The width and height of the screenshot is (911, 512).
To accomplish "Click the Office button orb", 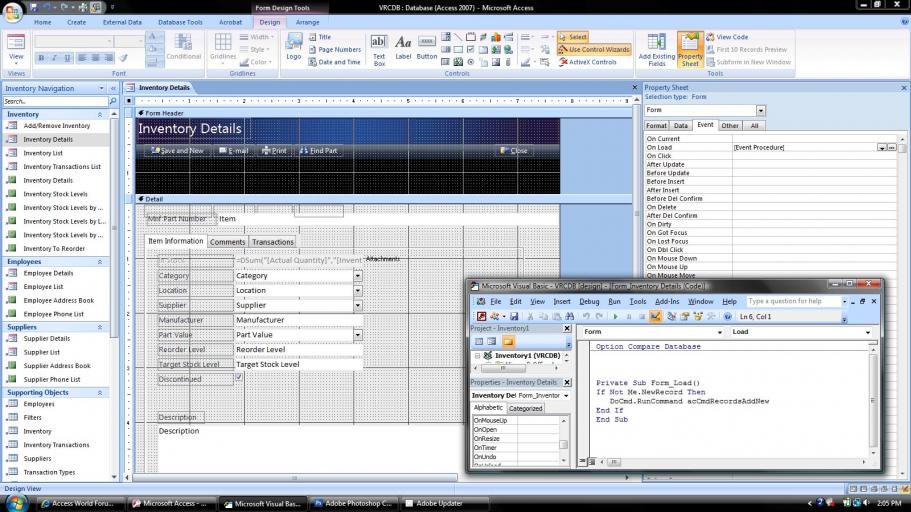I will point(12,12).
